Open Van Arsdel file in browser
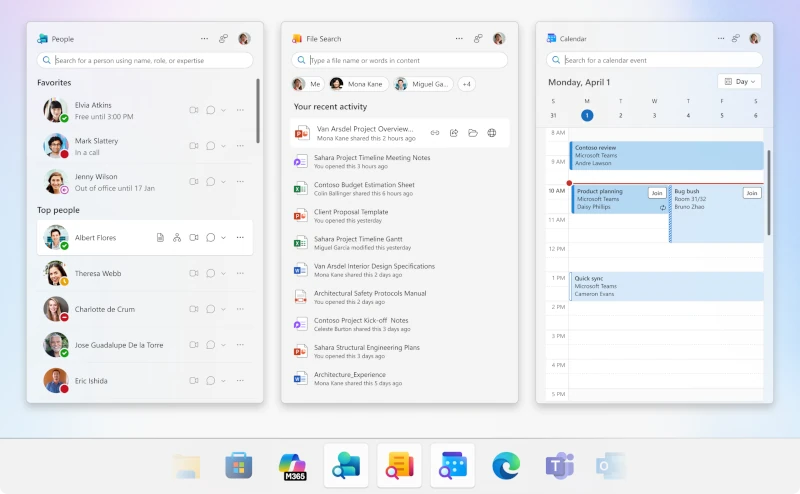The image size is (800, 494). click(x=492, y=133)
